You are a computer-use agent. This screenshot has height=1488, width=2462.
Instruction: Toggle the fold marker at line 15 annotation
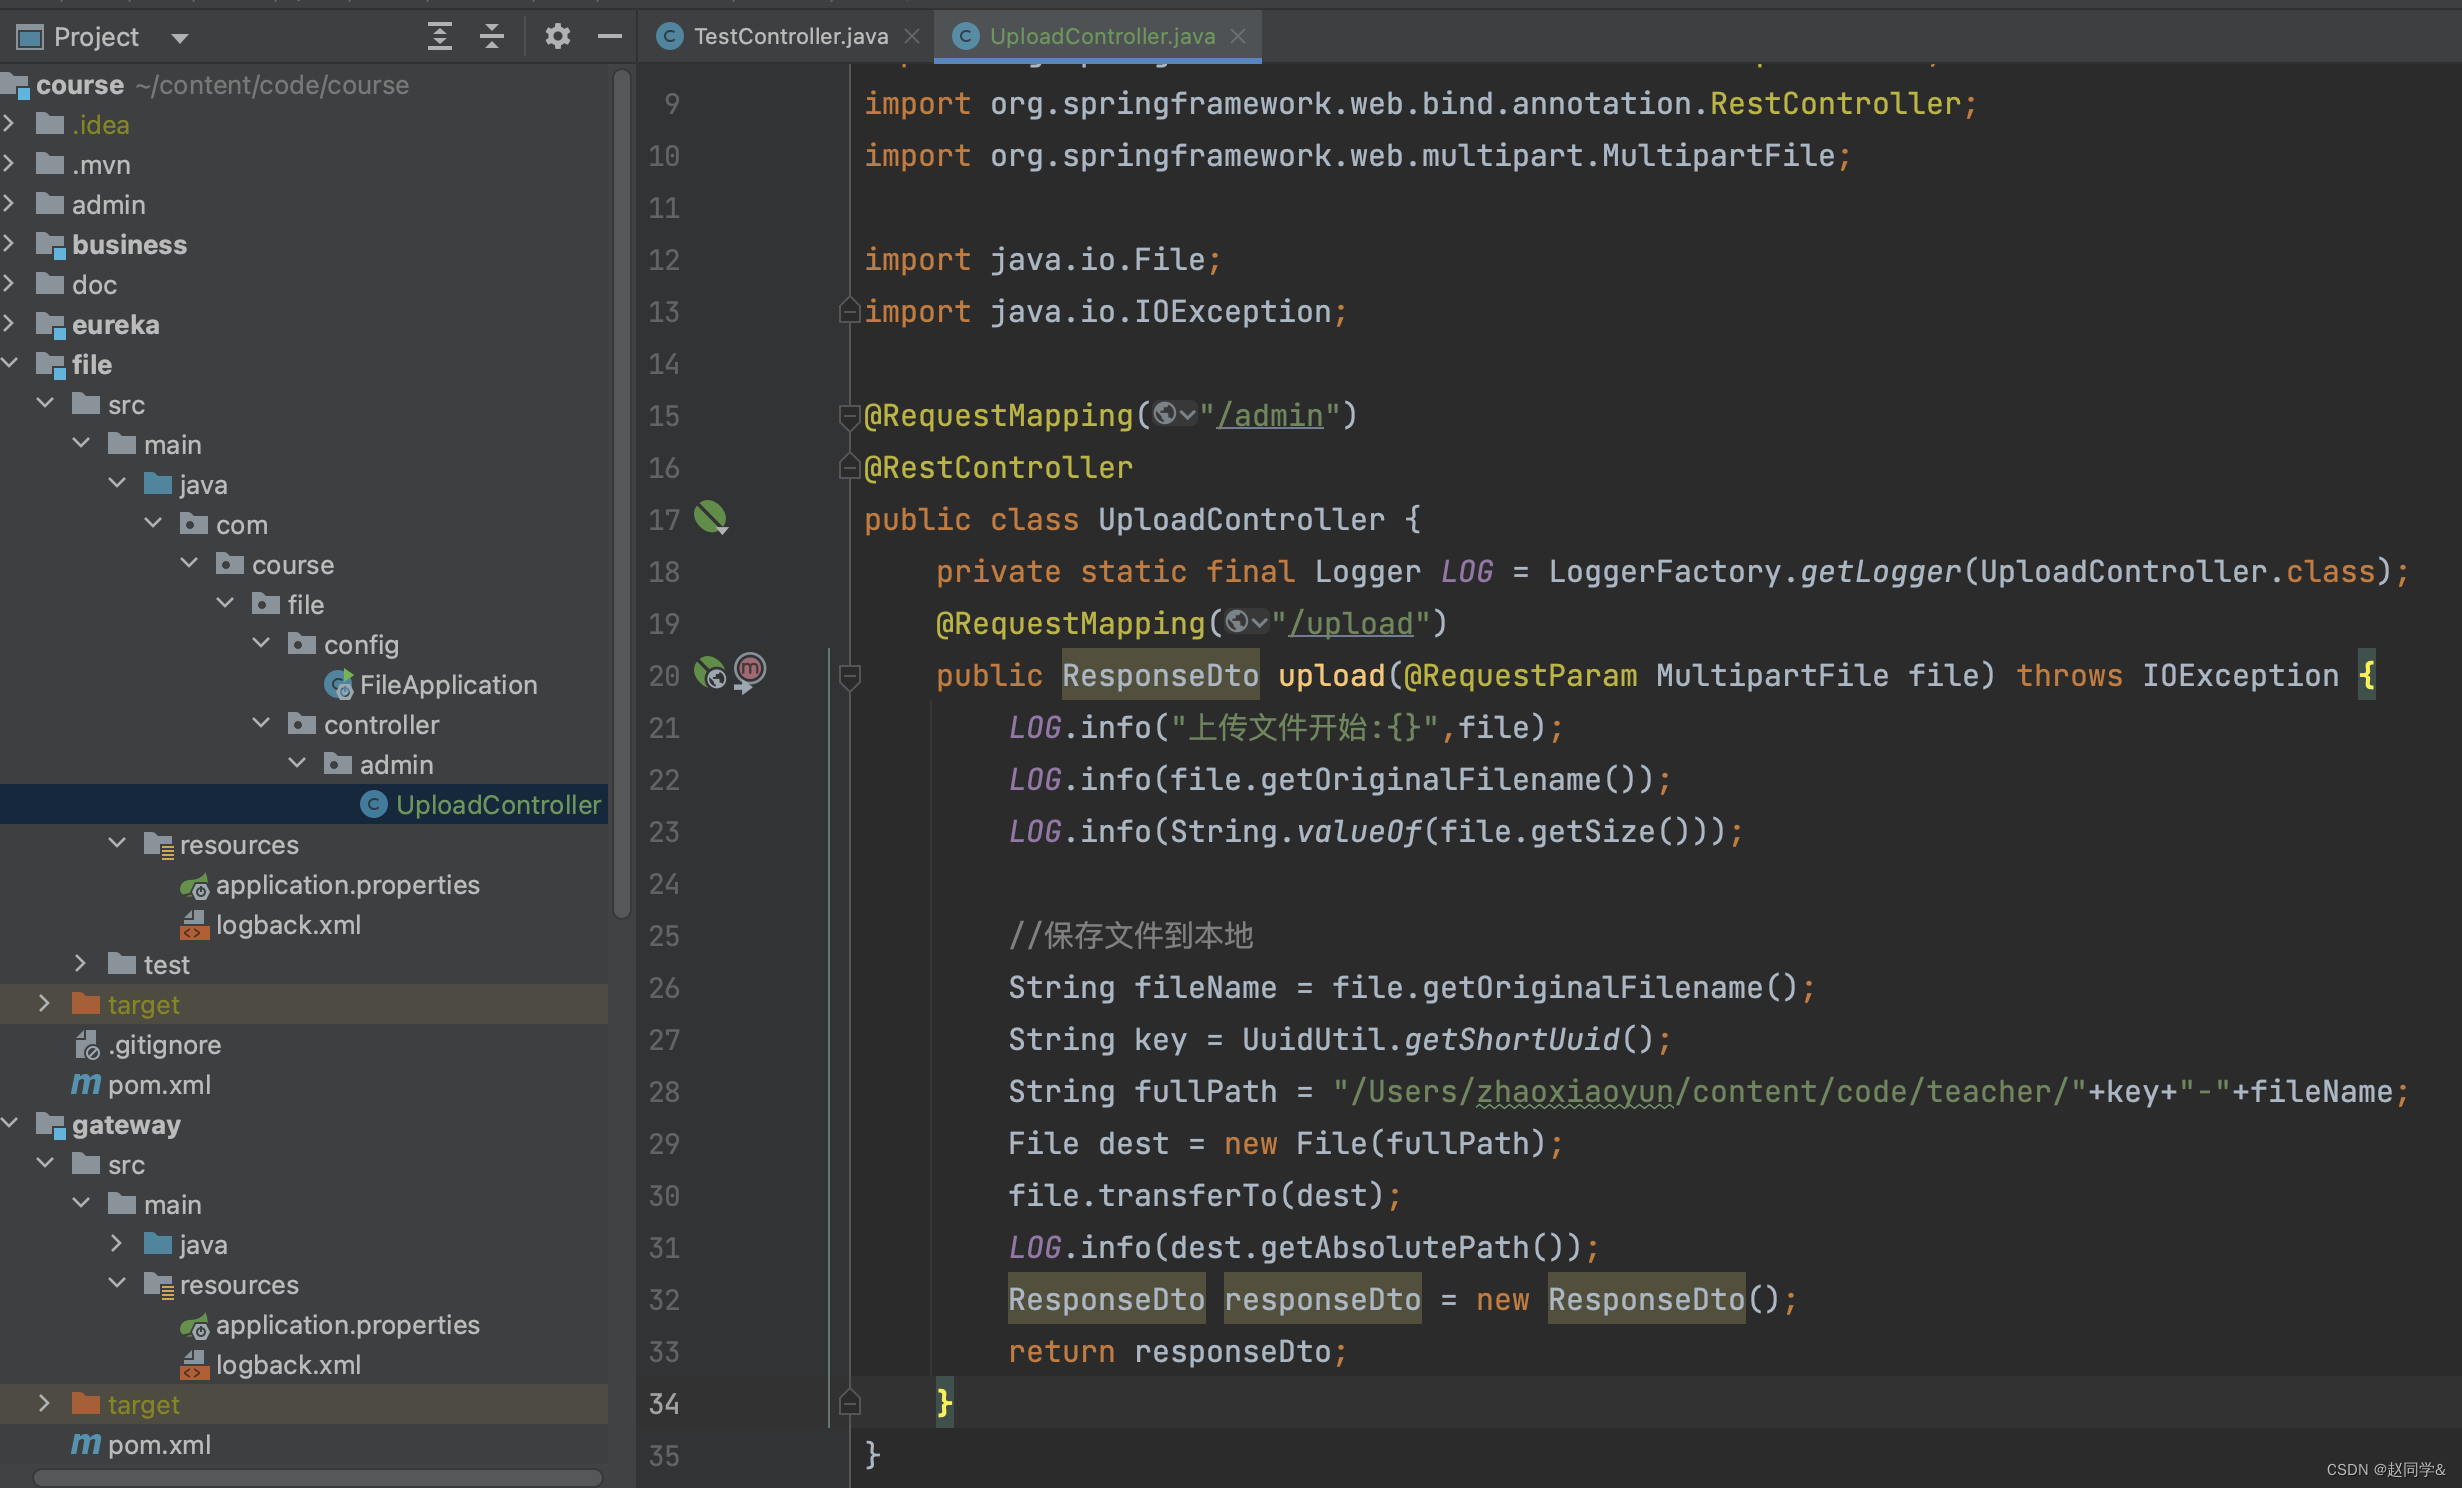850,415
